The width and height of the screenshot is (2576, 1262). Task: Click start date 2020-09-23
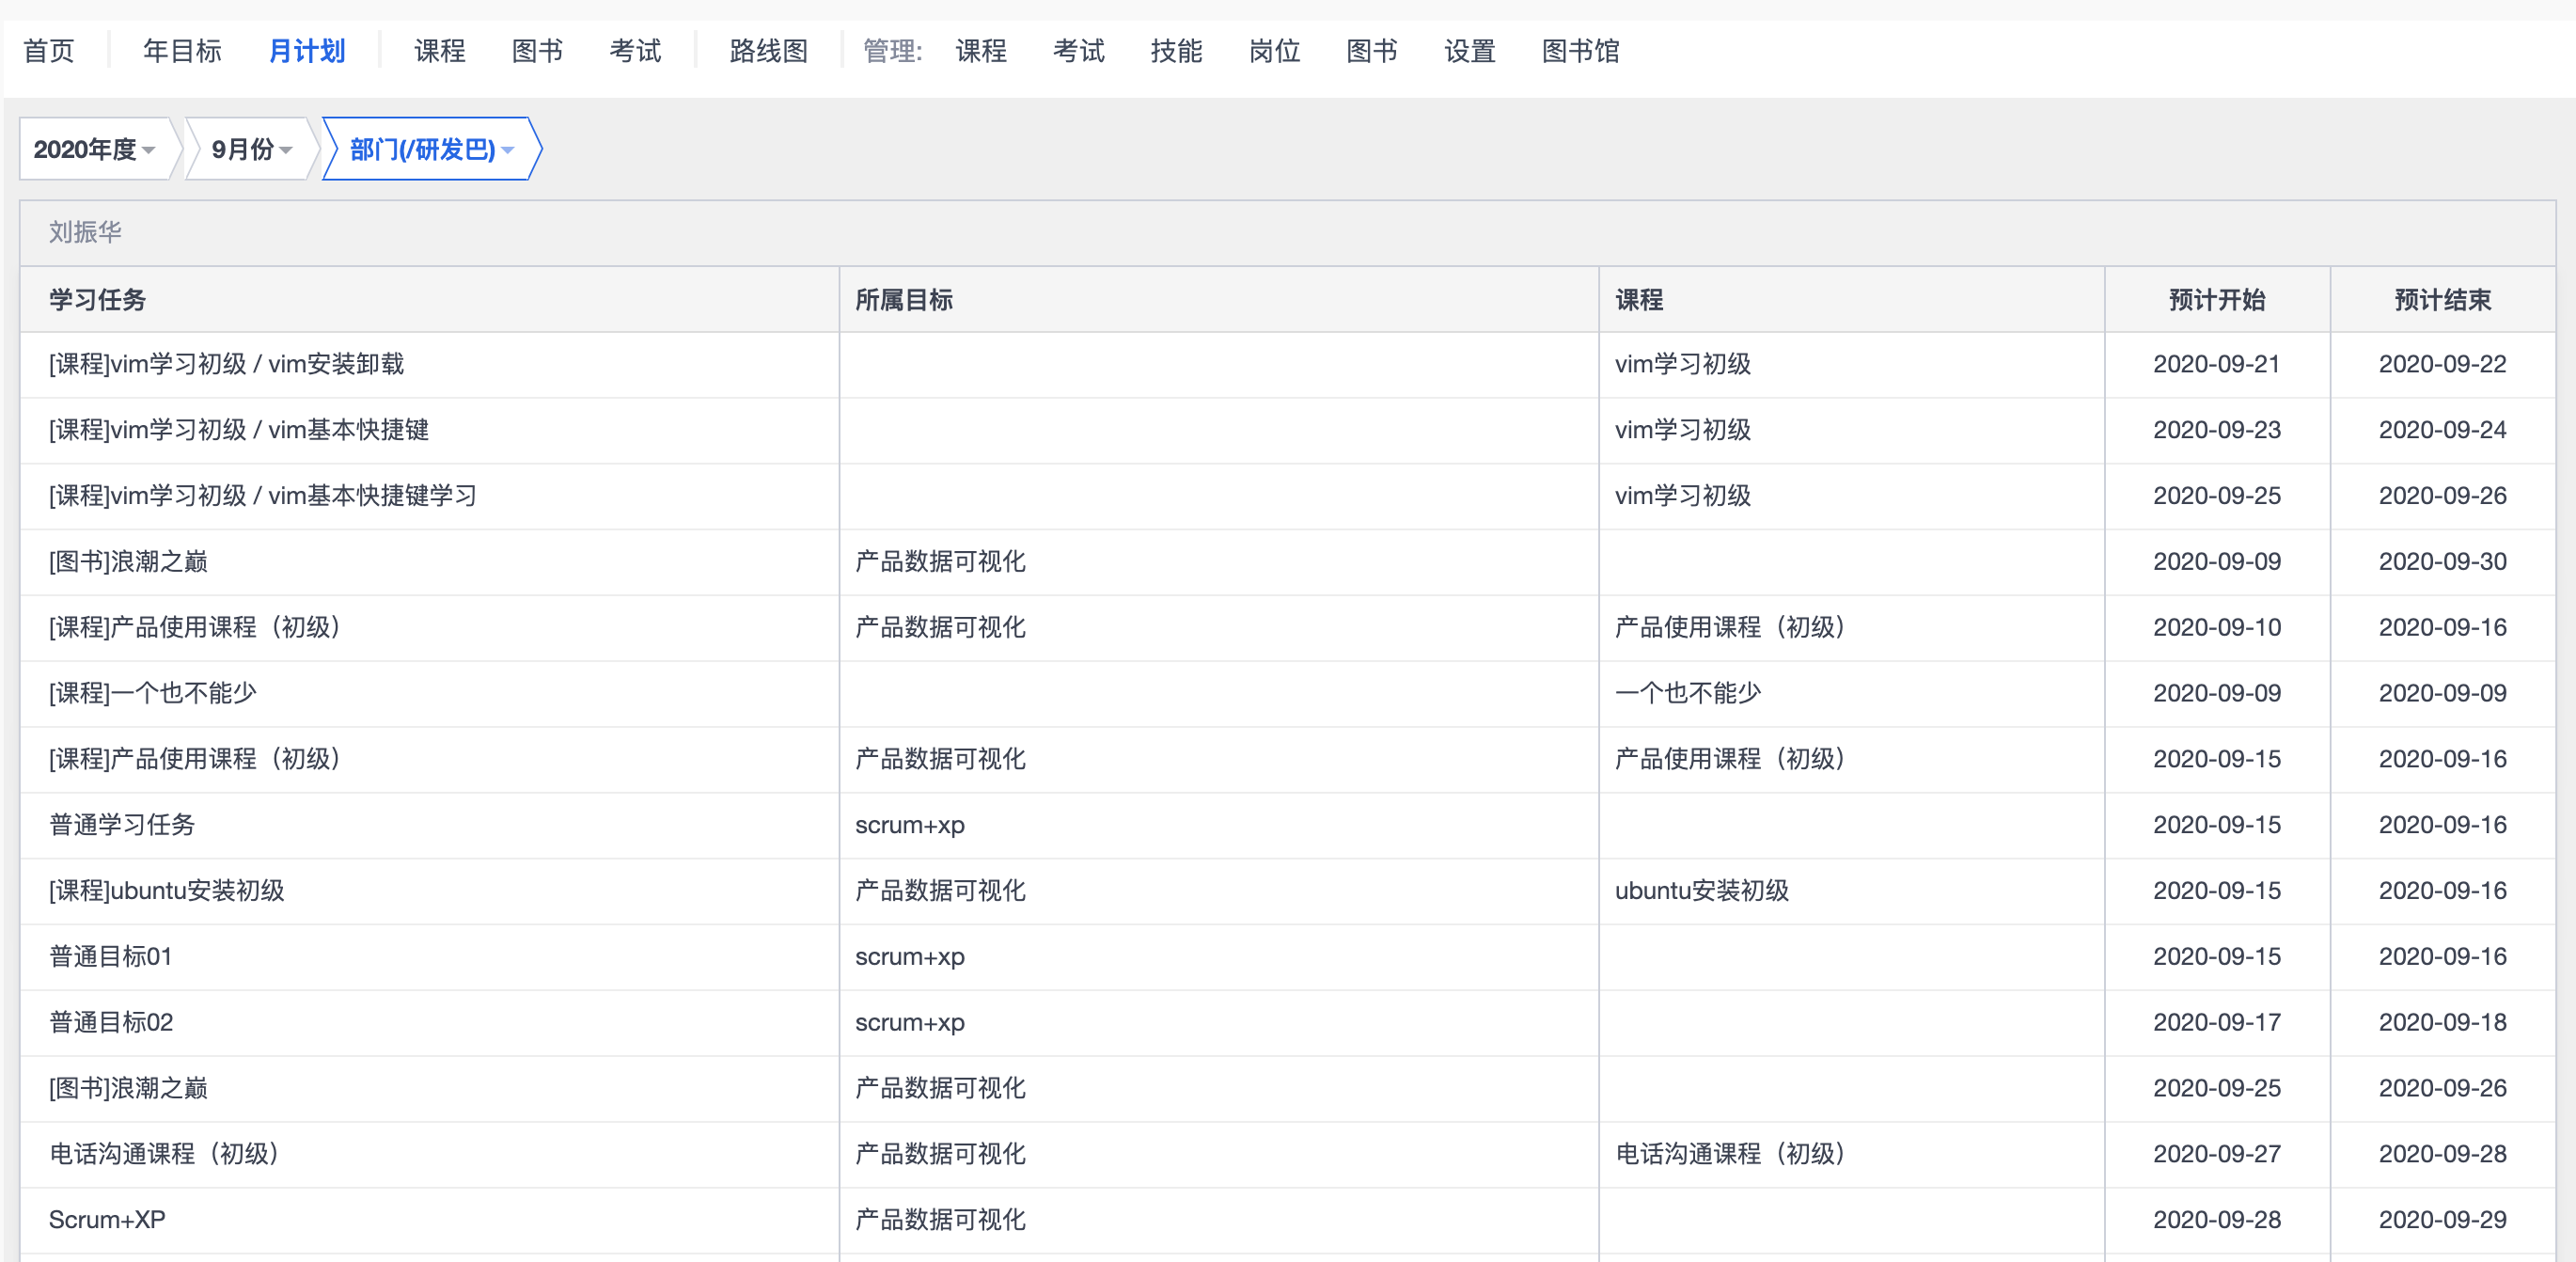tap(2217, 430)
